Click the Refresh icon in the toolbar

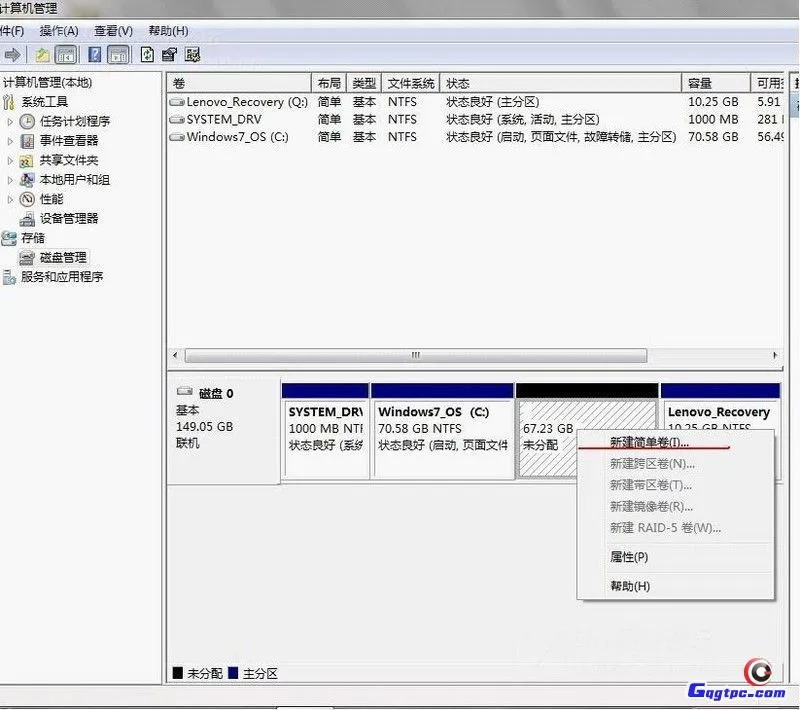146,55
